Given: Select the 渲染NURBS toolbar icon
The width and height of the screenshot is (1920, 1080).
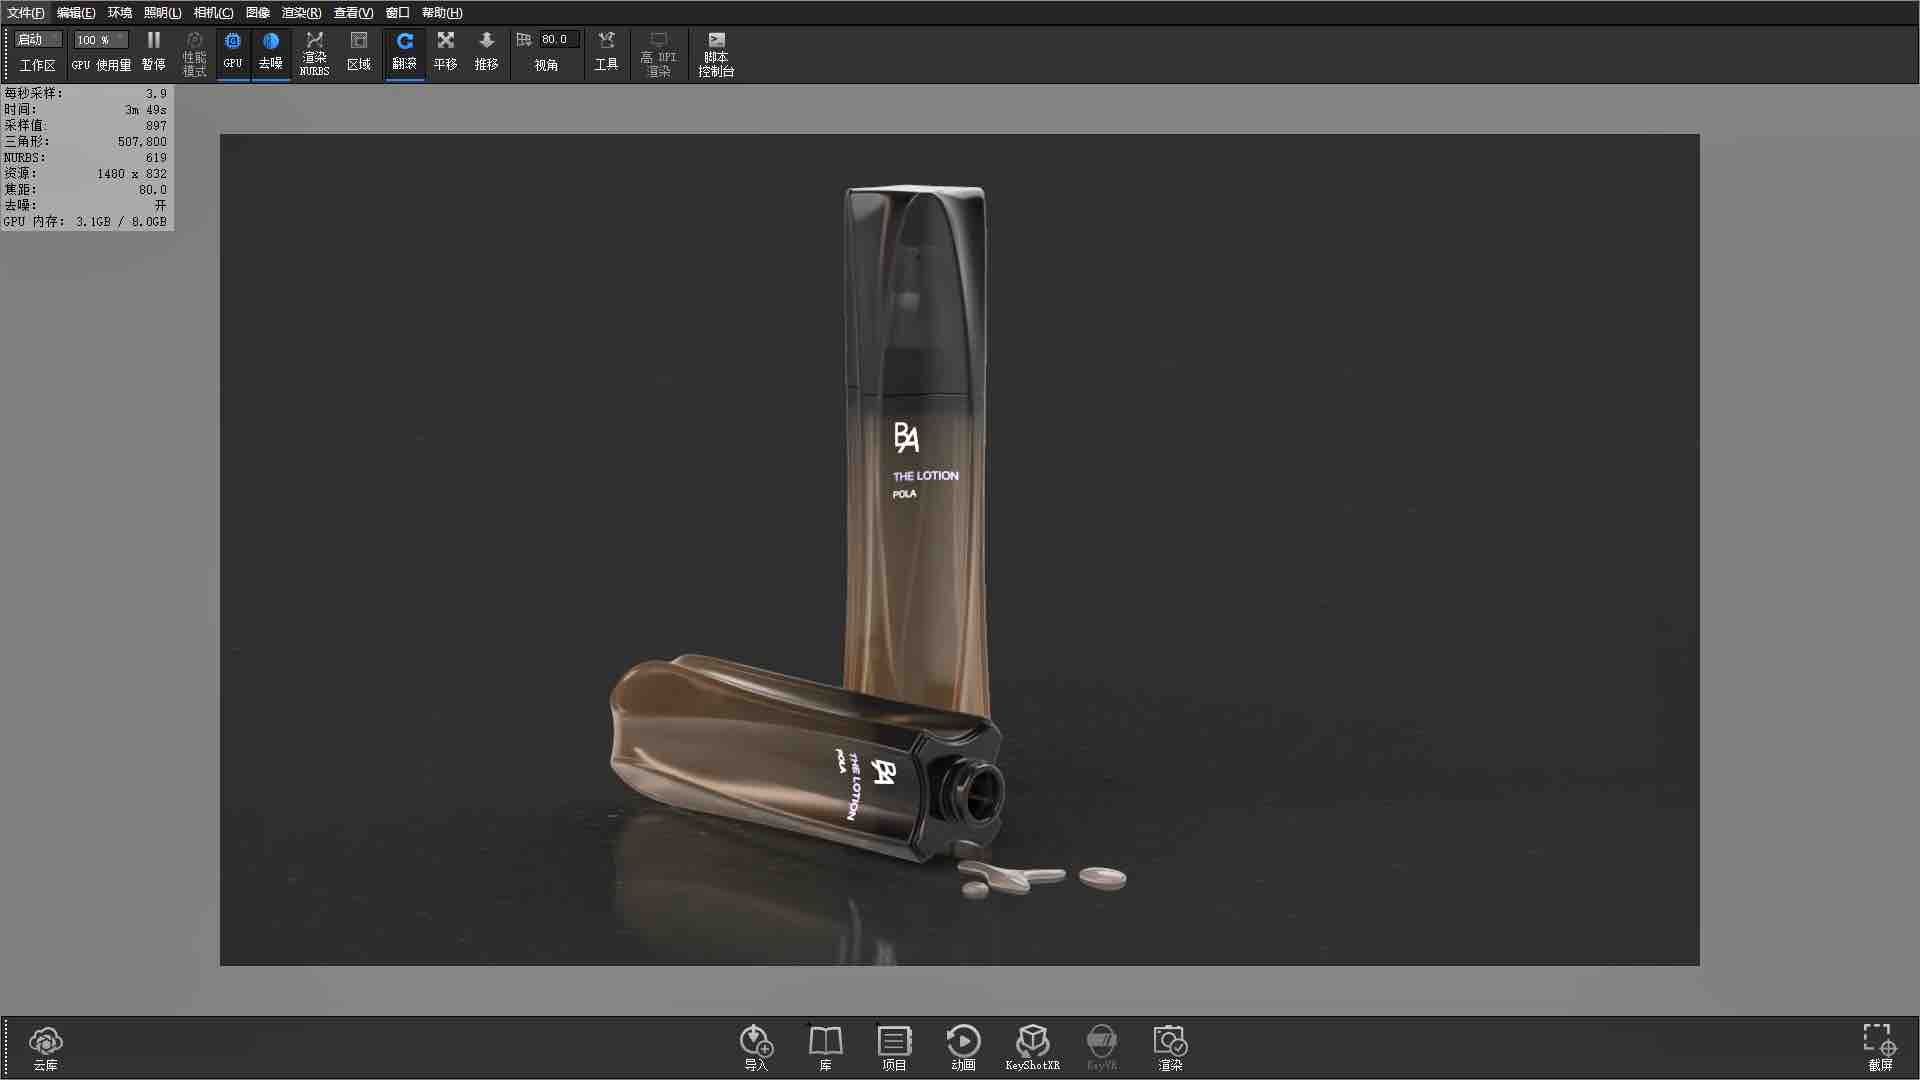Looking at the screenshot, I should coord(314,52).
